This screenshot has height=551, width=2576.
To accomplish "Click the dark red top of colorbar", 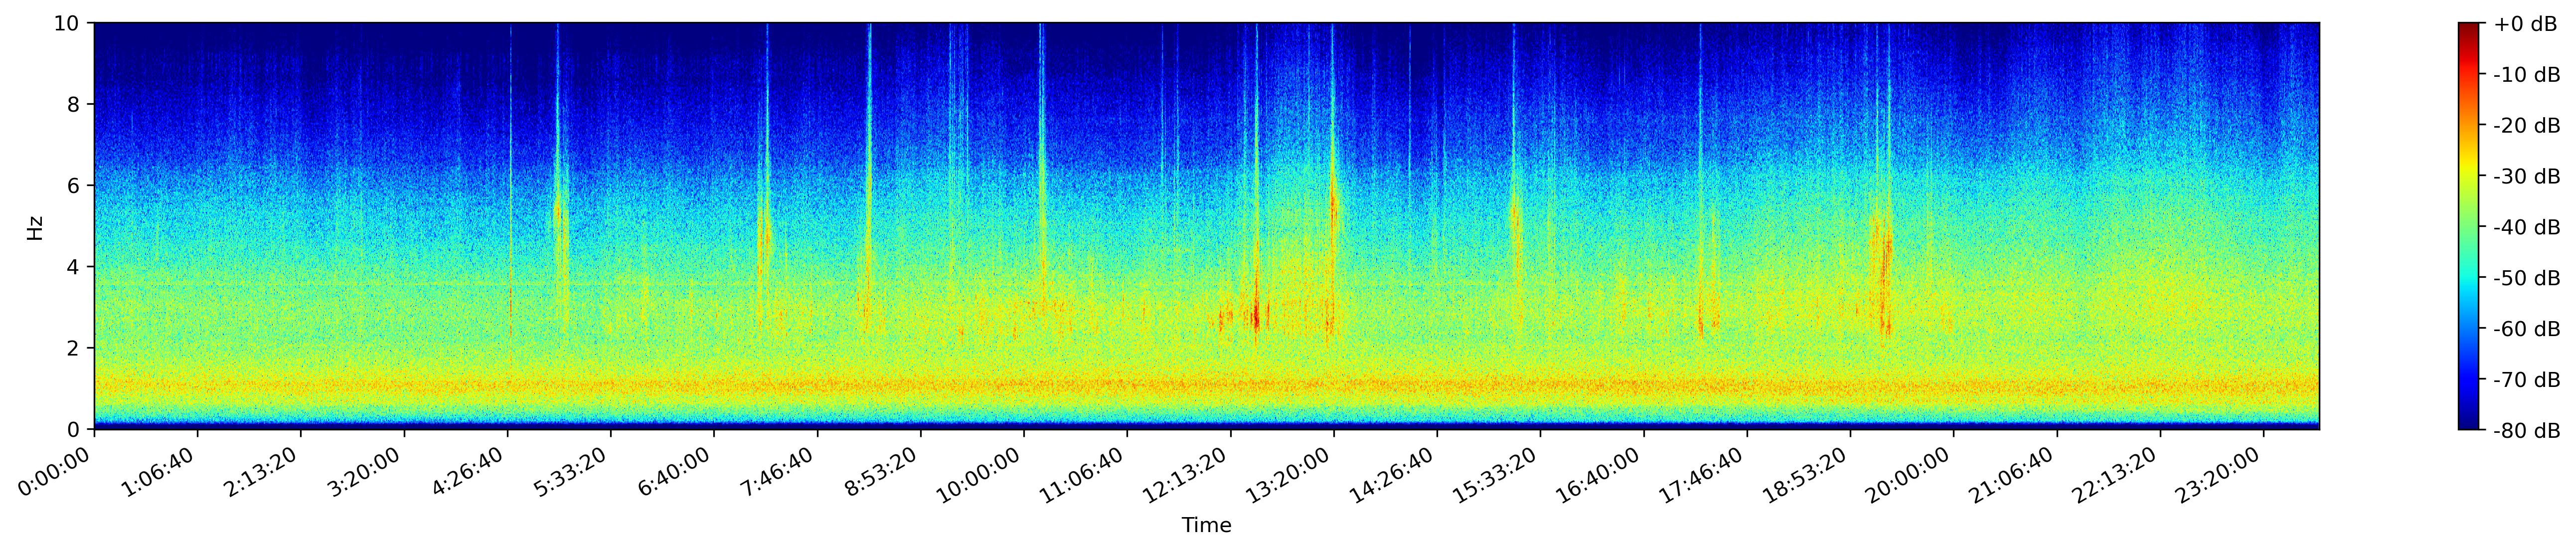I will point(2469,28).
